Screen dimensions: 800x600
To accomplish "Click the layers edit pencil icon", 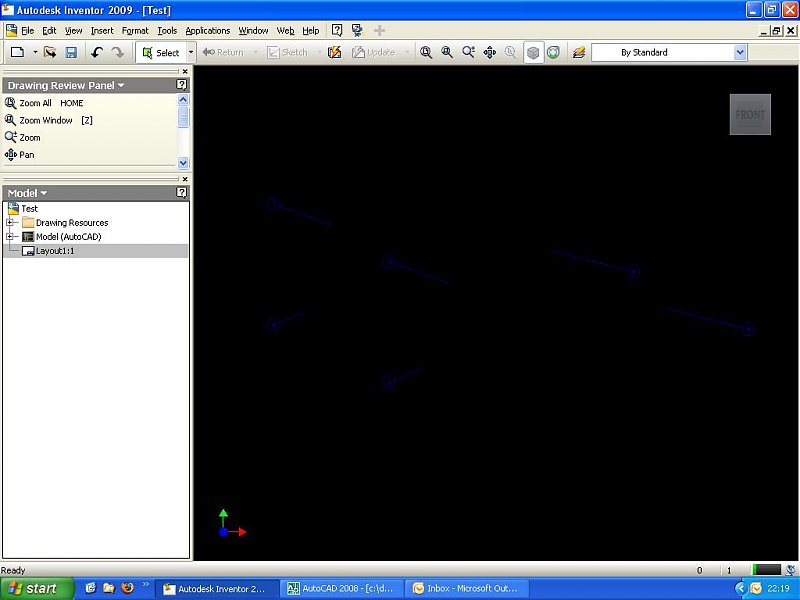I will coord(579,52).
